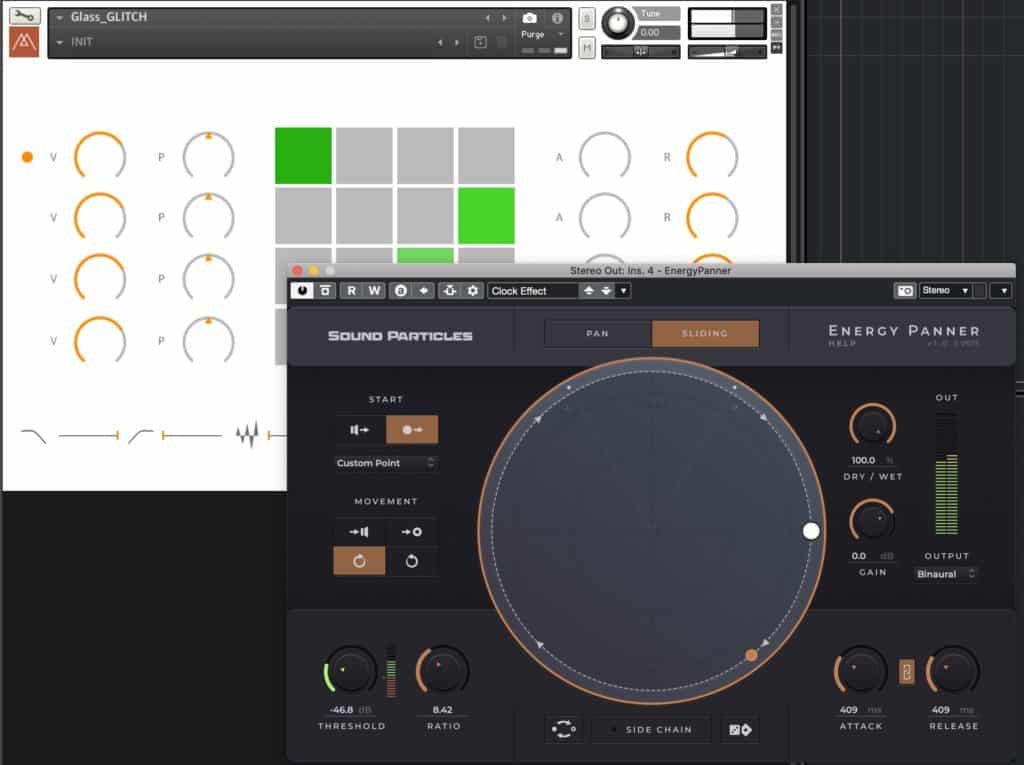
Task: Select start from last position icon
Action: point(359,430)
